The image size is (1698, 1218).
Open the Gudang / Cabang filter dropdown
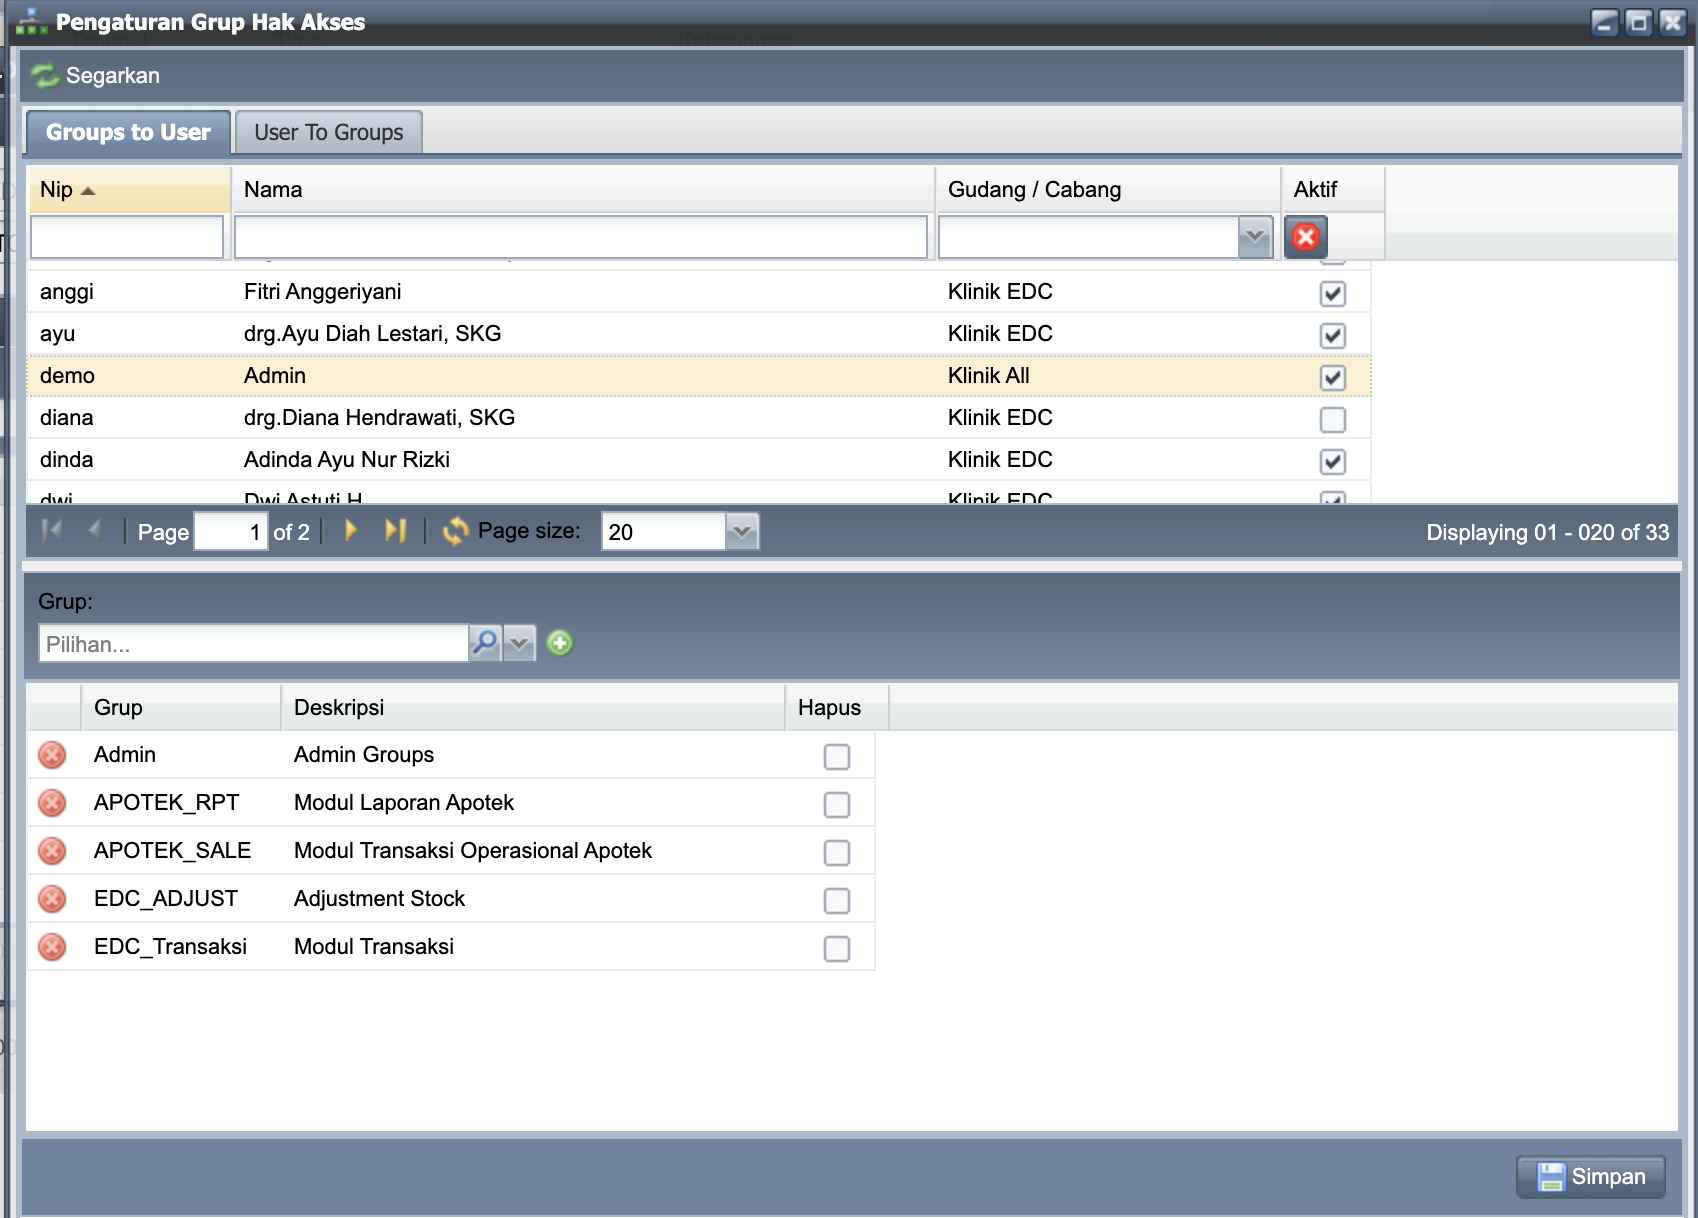[1254, 237]
